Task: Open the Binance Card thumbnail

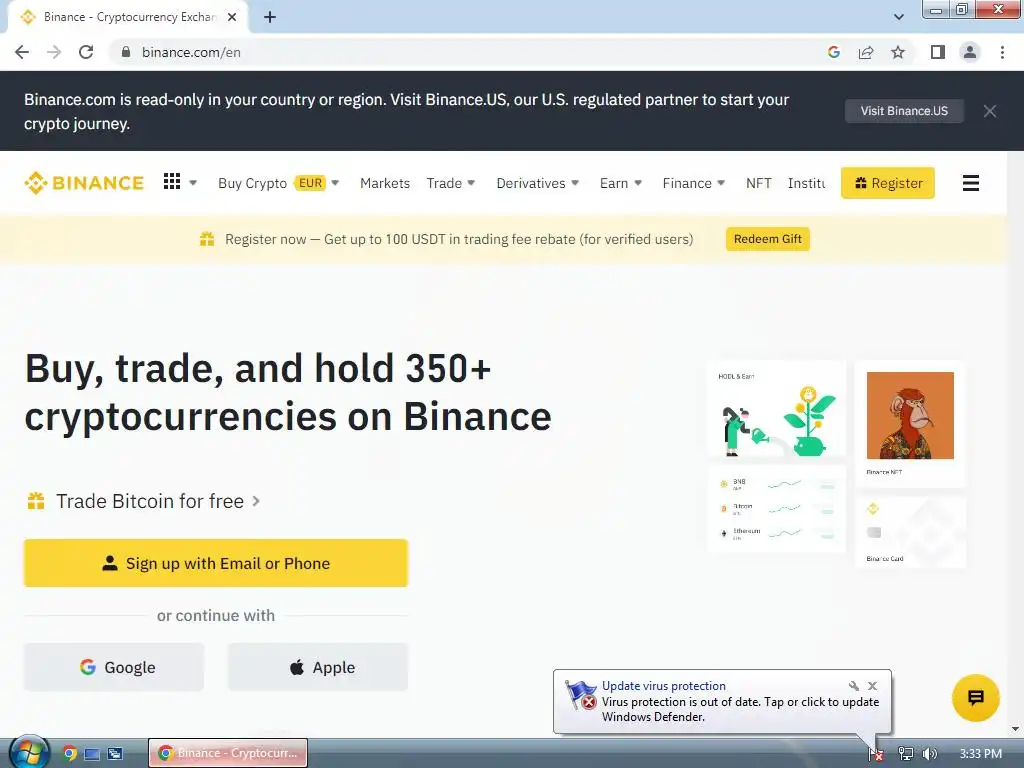Action: tap(910, 532)
